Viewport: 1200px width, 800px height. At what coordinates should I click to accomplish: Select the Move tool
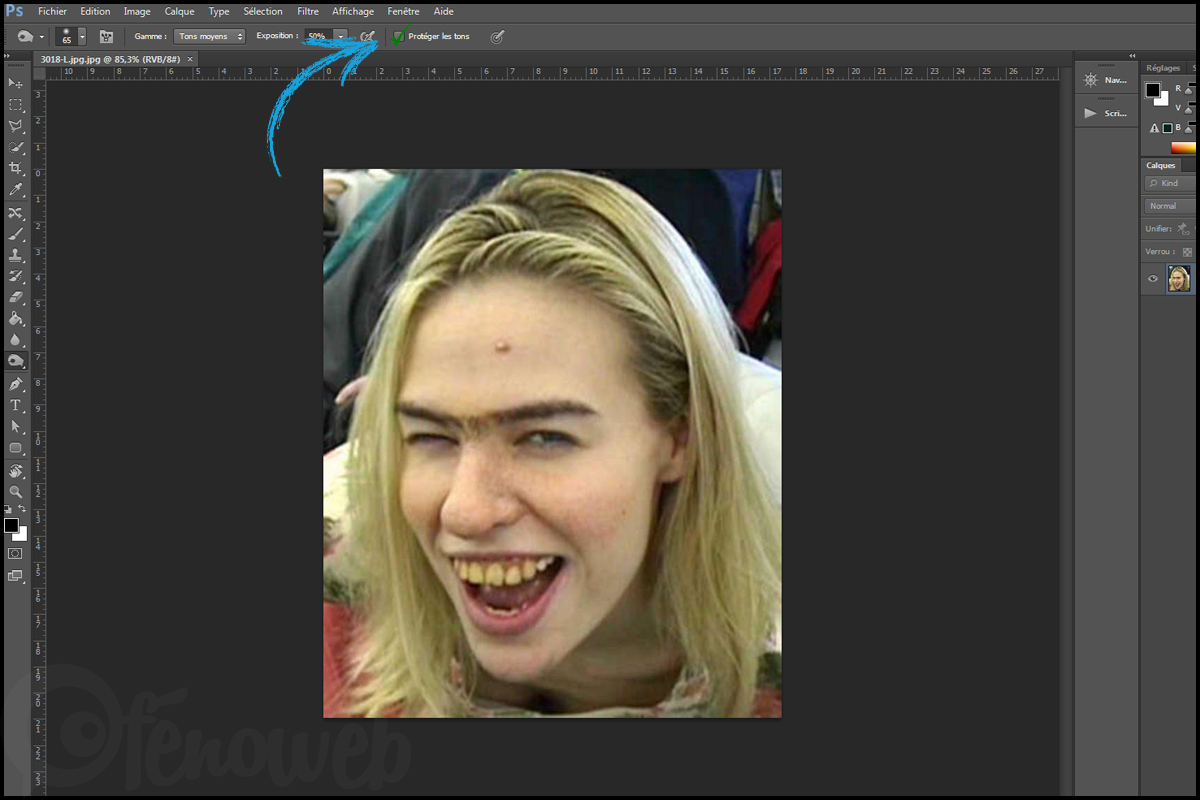pos(15,82)
